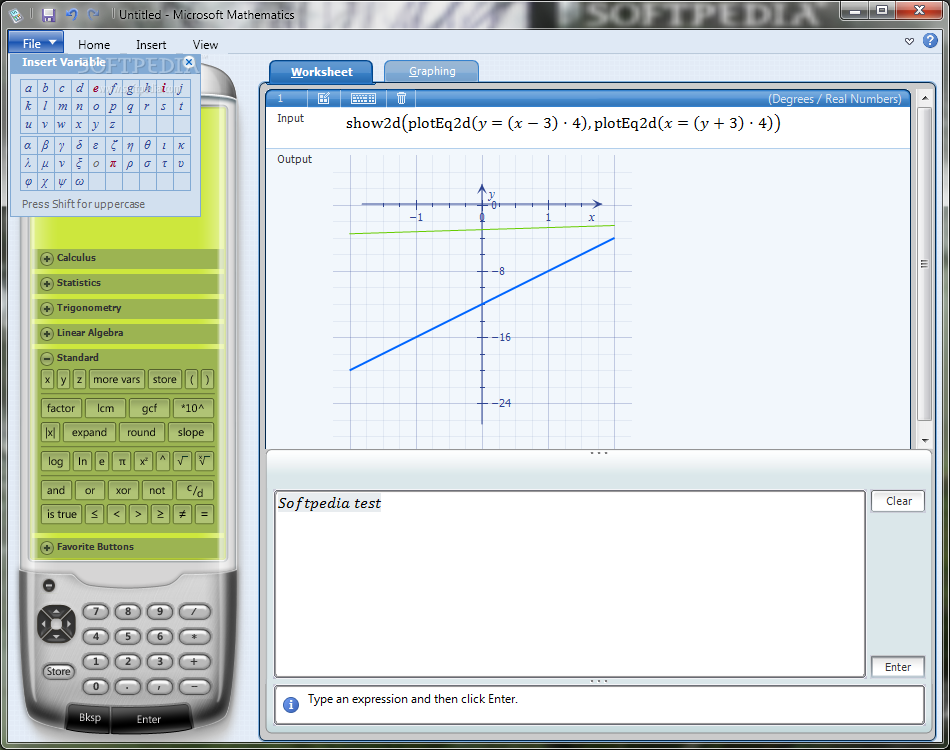Viewport: 950px width, 750px height.
Task: Insert the variable letter e
Action: (96, 88)
